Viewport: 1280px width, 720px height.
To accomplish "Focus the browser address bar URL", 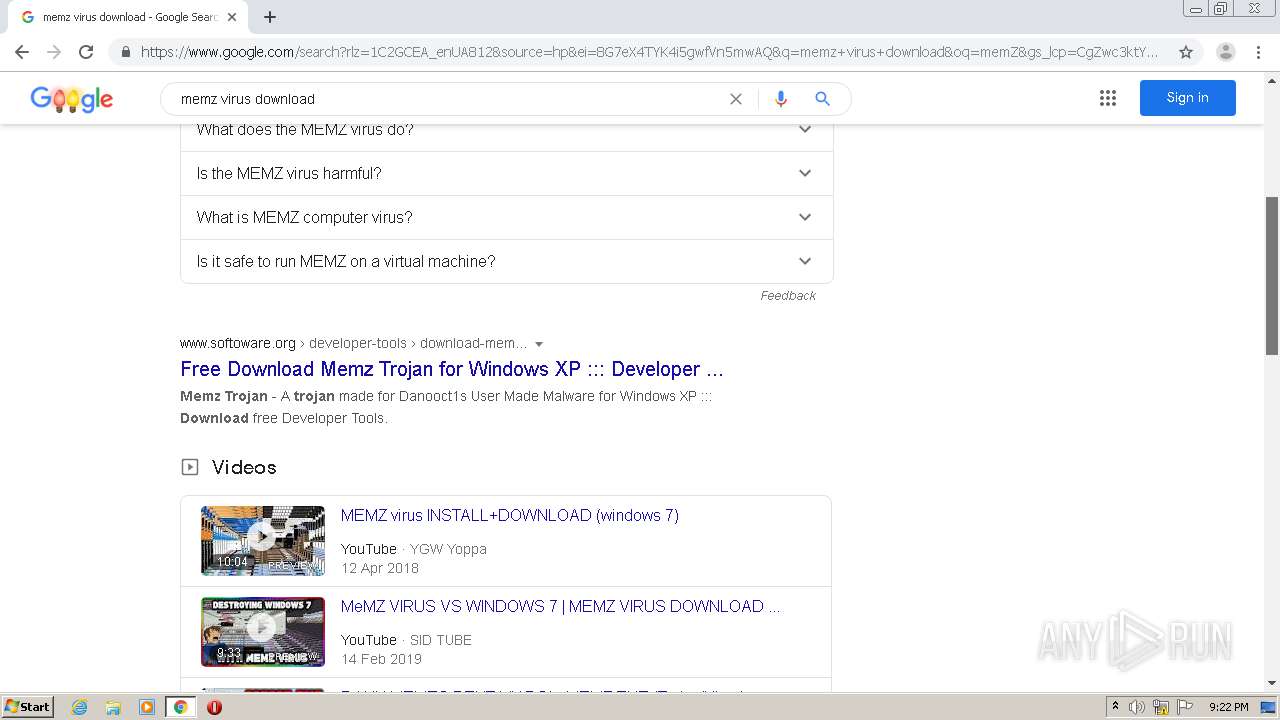I will (x=650, y=52).
